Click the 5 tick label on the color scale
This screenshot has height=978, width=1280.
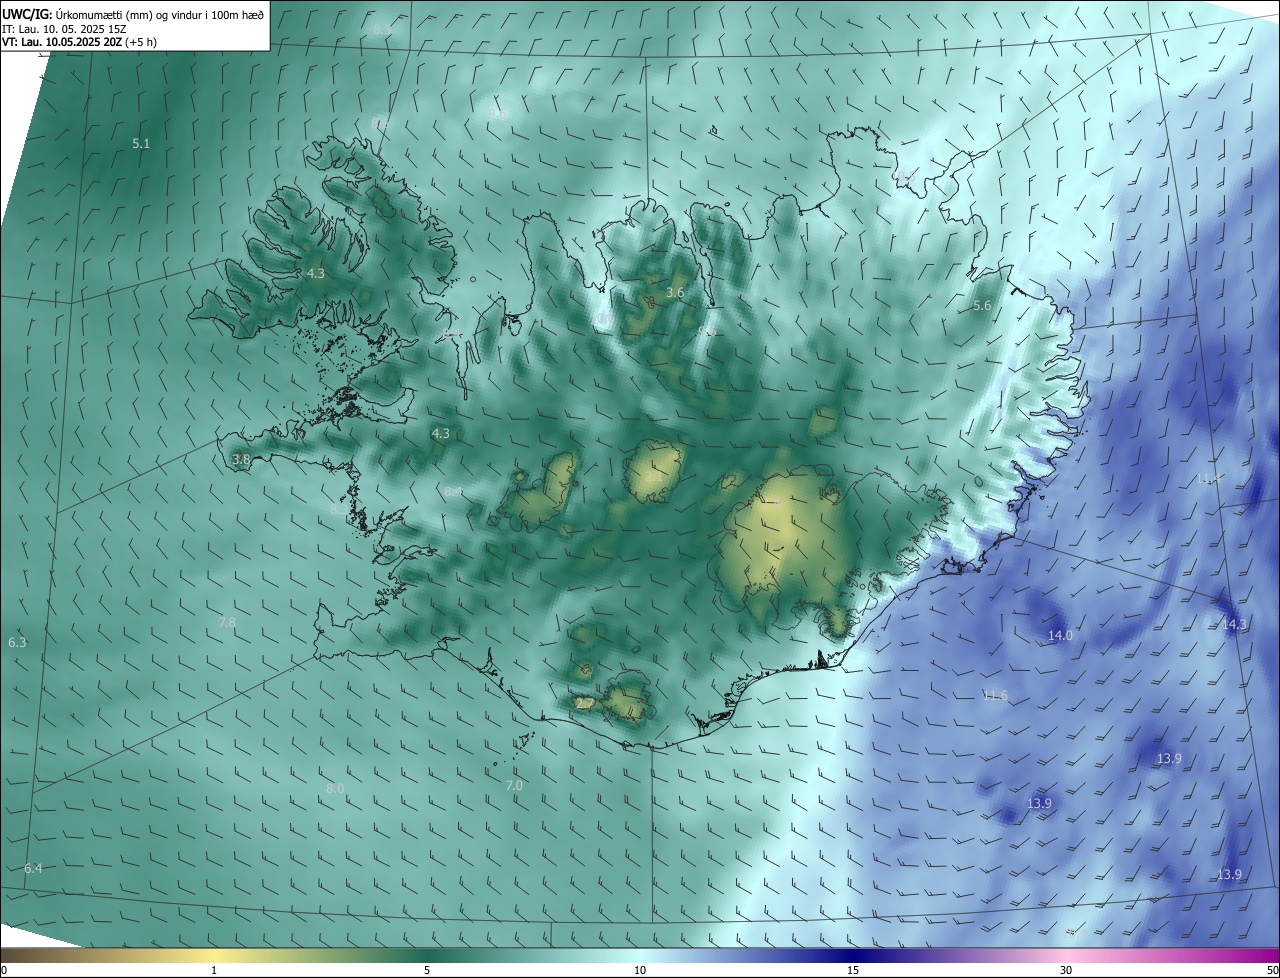[427, 970]
